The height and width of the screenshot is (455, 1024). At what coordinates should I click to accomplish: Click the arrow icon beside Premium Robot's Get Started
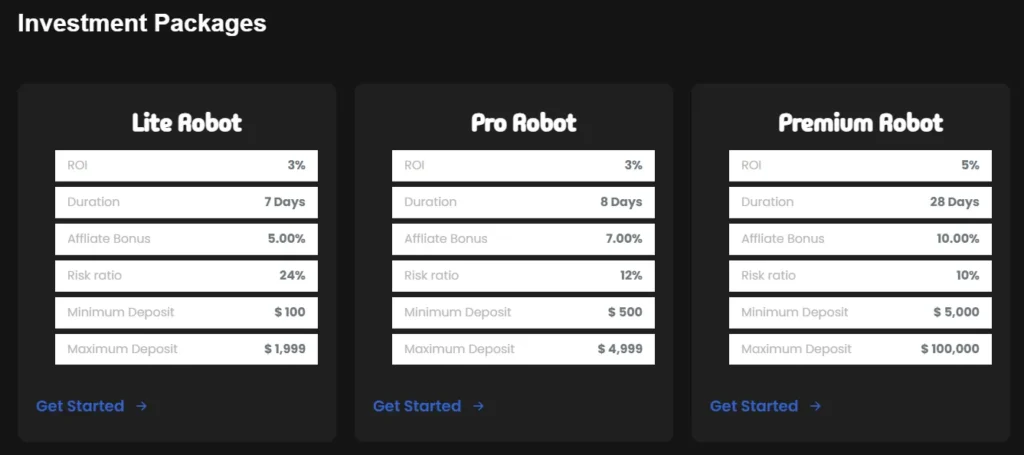click(816, 406)
